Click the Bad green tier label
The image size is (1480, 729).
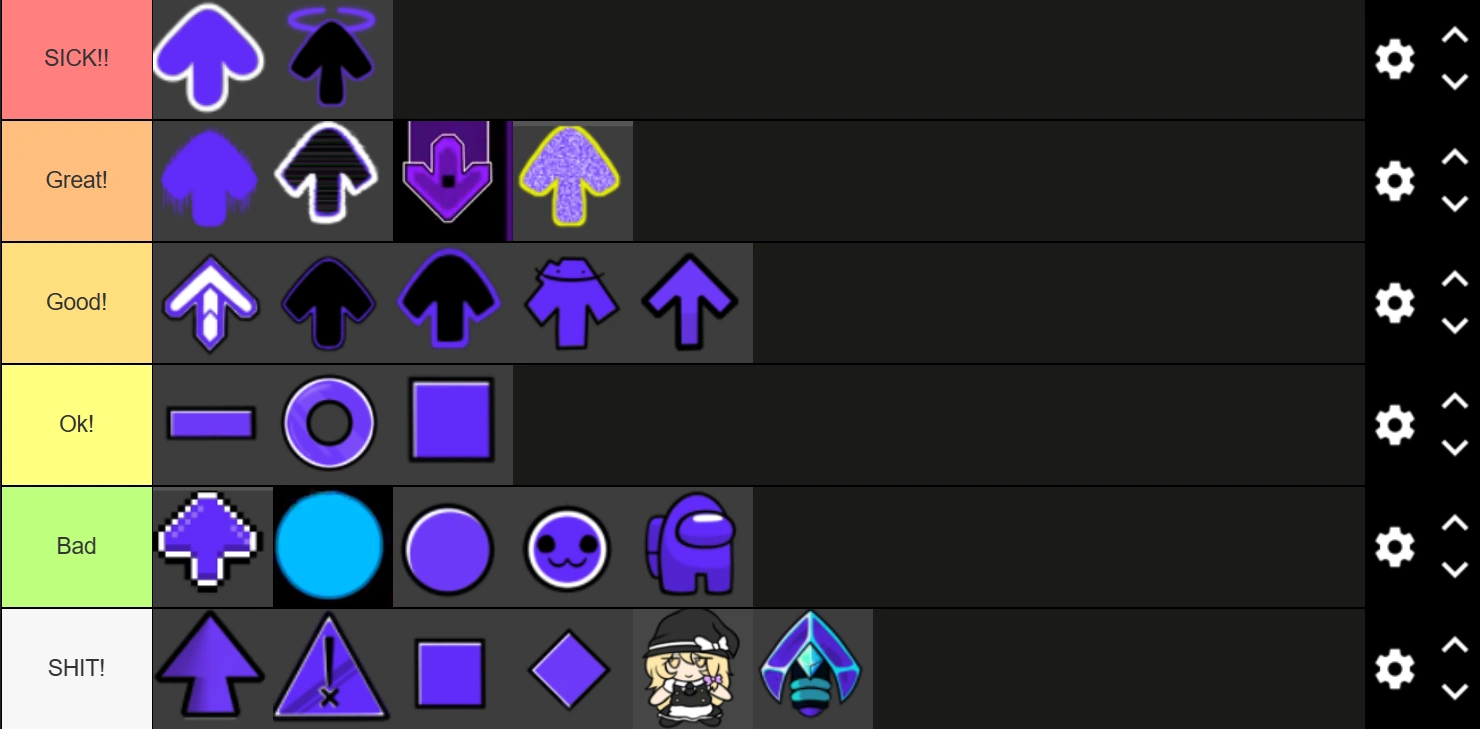point(76,547)
